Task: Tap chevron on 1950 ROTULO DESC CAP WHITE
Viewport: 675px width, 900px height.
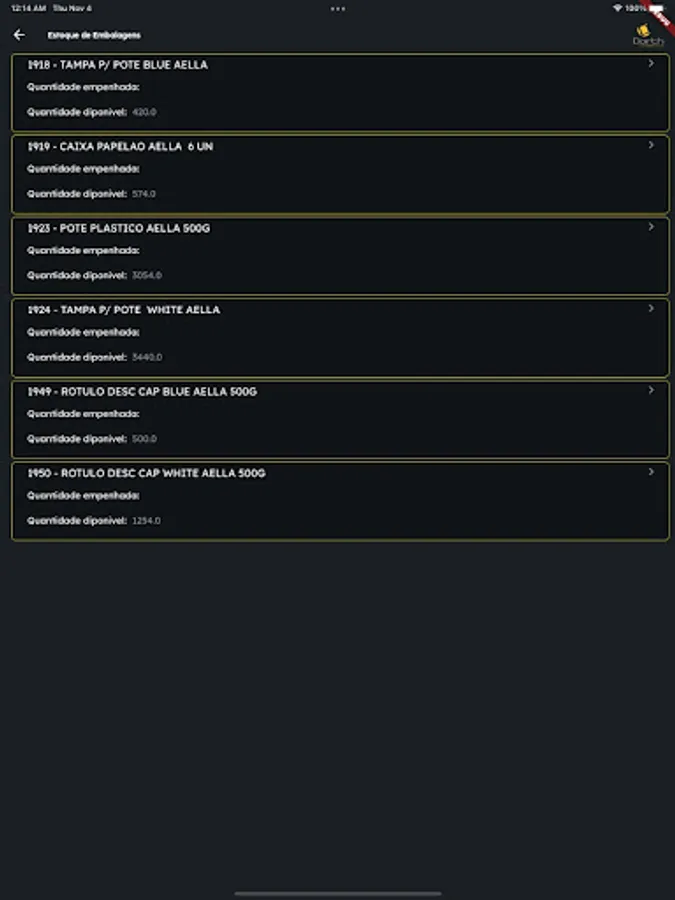Action: [x=651, y=472]
